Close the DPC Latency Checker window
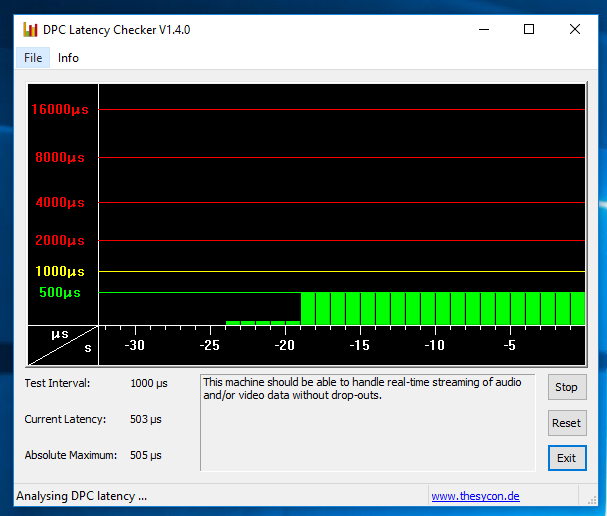607x516 pixels. (575, 29)
